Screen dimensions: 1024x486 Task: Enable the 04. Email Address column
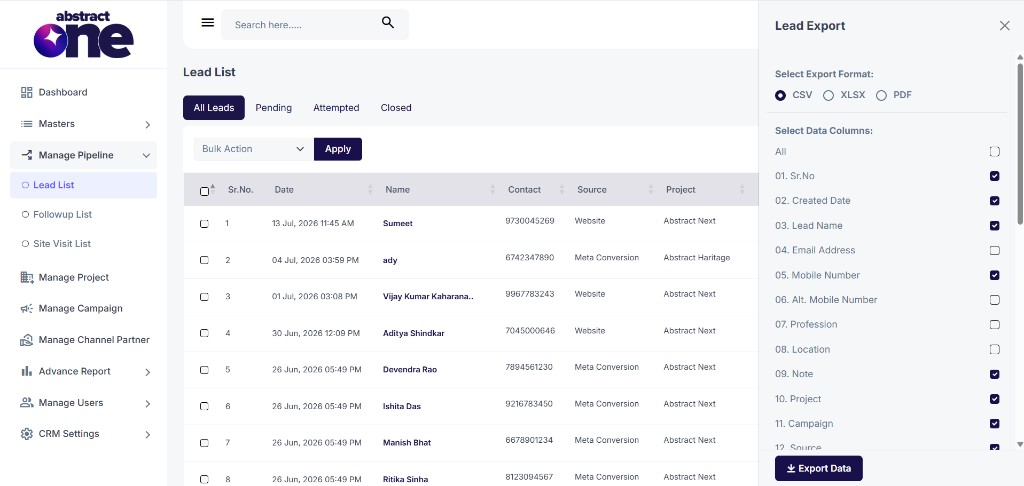click(995, 250)
